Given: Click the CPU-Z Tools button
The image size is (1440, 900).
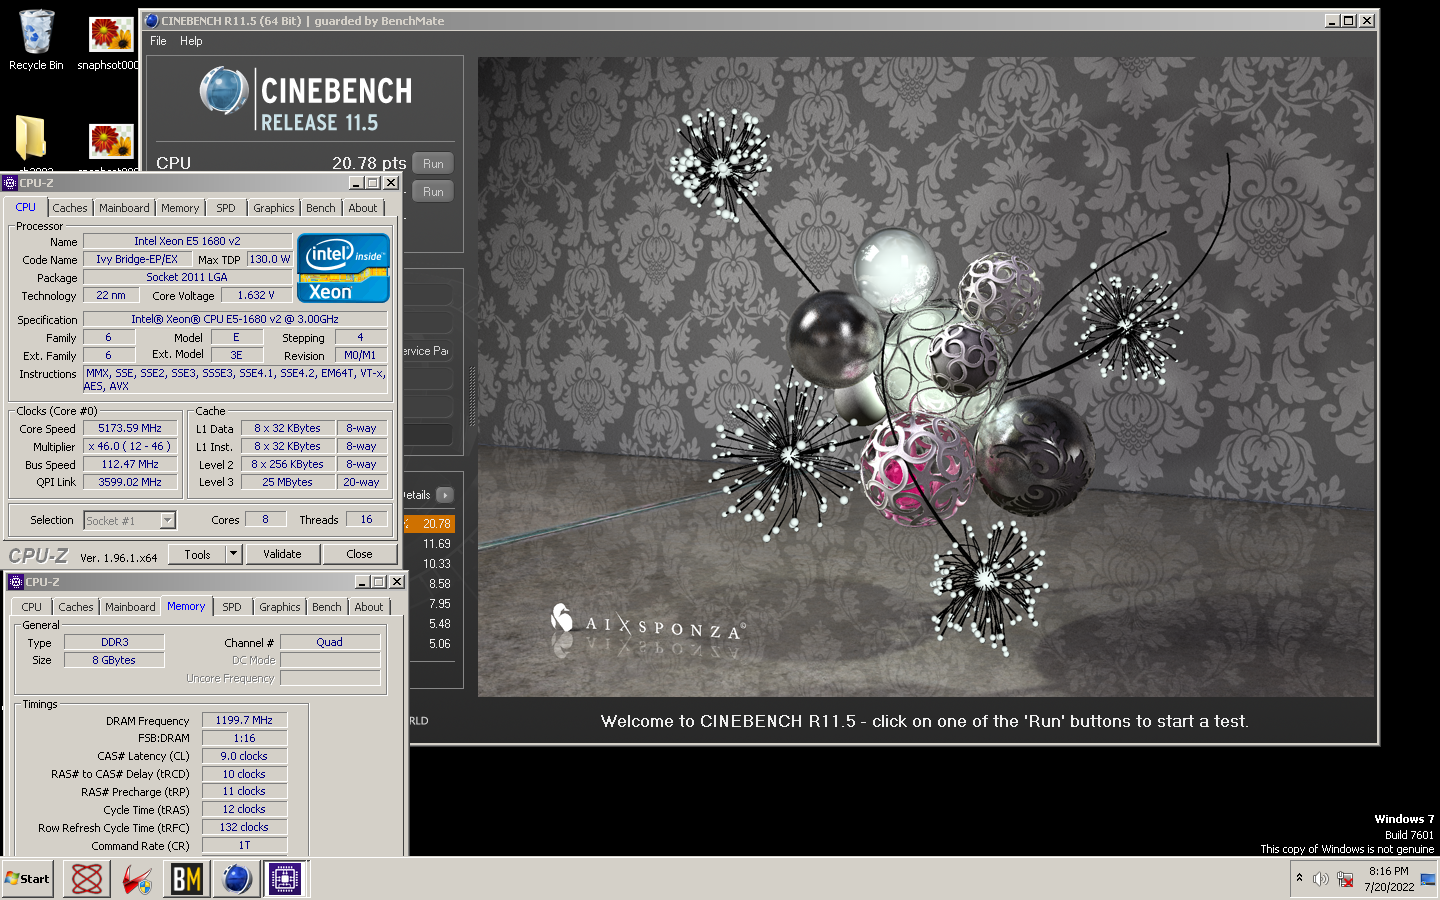Looking at the screenshot, I should [197, 554].
